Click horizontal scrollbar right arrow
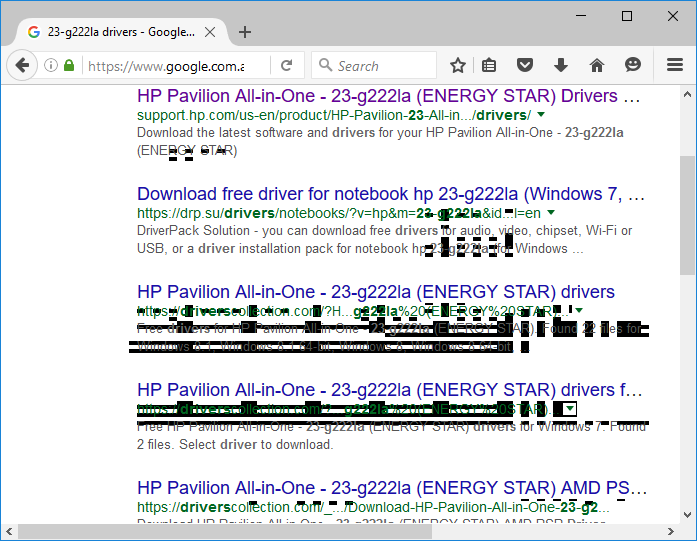The width and height of the screenshot is (697, 541). tap(671, 531)
